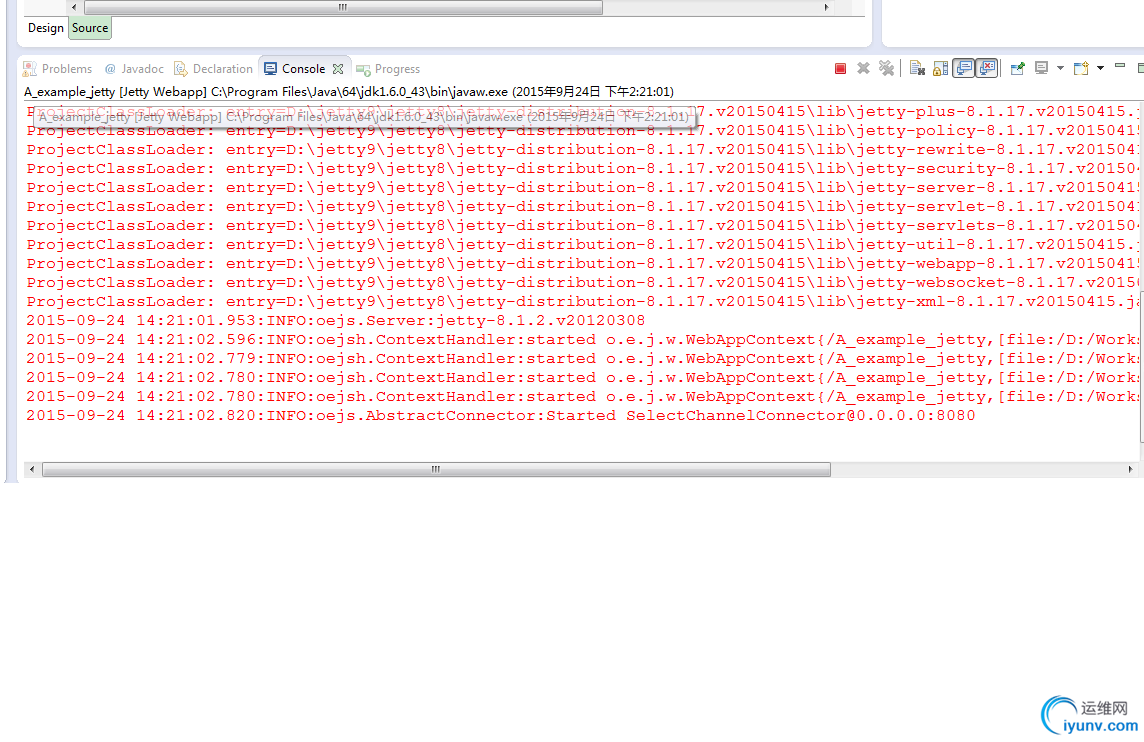
Task: Toggle show console on standard error
Action: click(x=987, y=69)
